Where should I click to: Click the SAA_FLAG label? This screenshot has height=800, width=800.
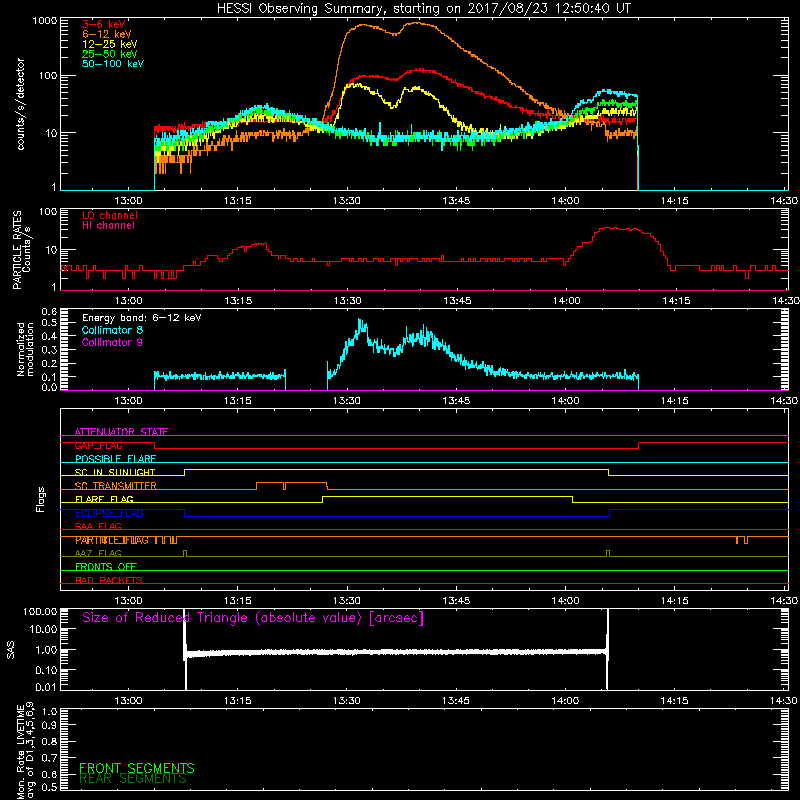point(98,527)
